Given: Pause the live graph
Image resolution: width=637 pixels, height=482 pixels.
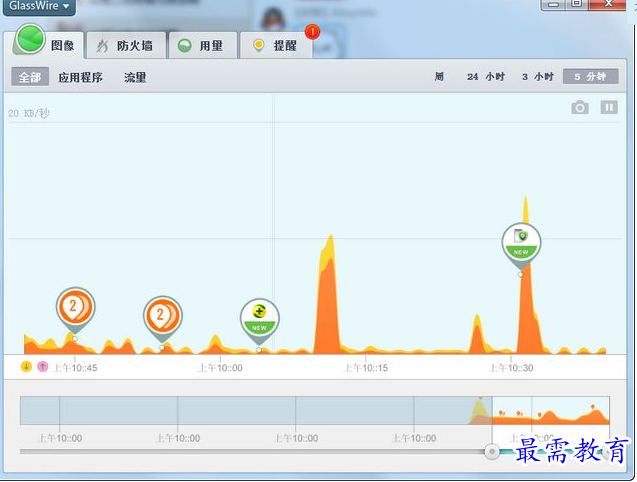Looking at the screenshot, I should pos(609,107).
